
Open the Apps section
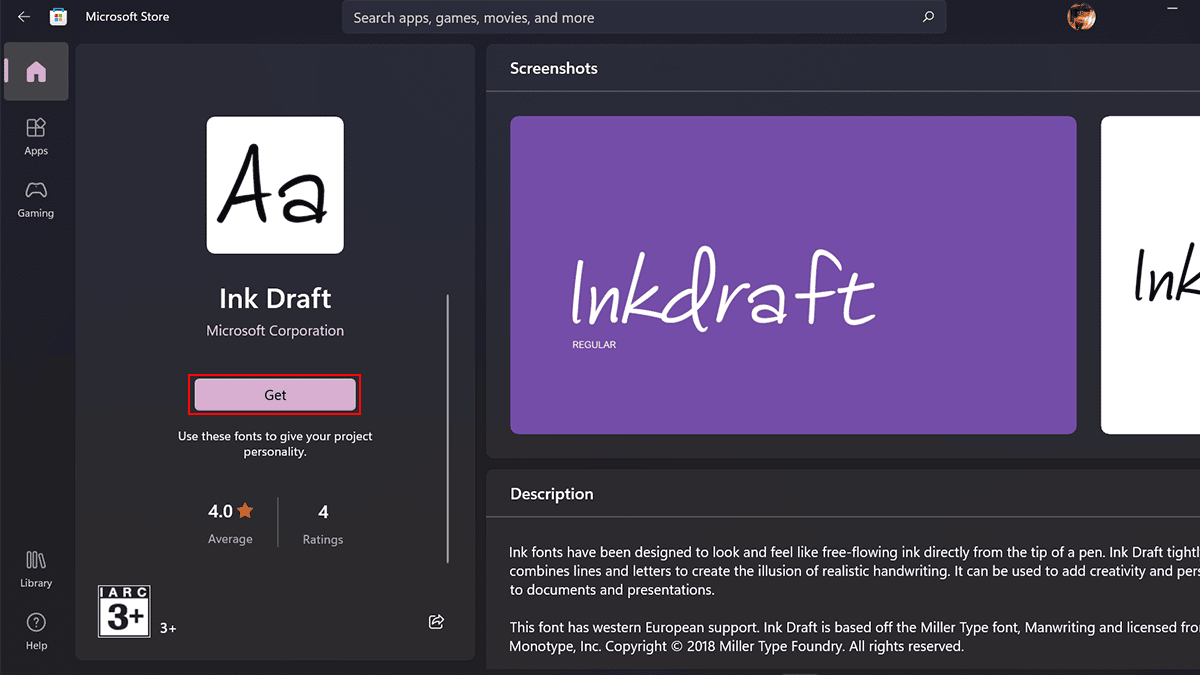pyautogui.click(x=36, y=136)
